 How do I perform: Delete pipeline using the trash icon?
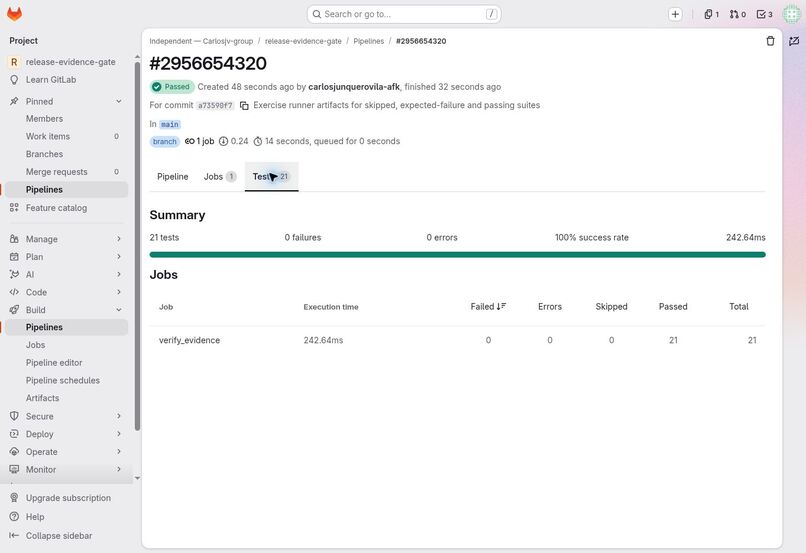click(770, 41)
